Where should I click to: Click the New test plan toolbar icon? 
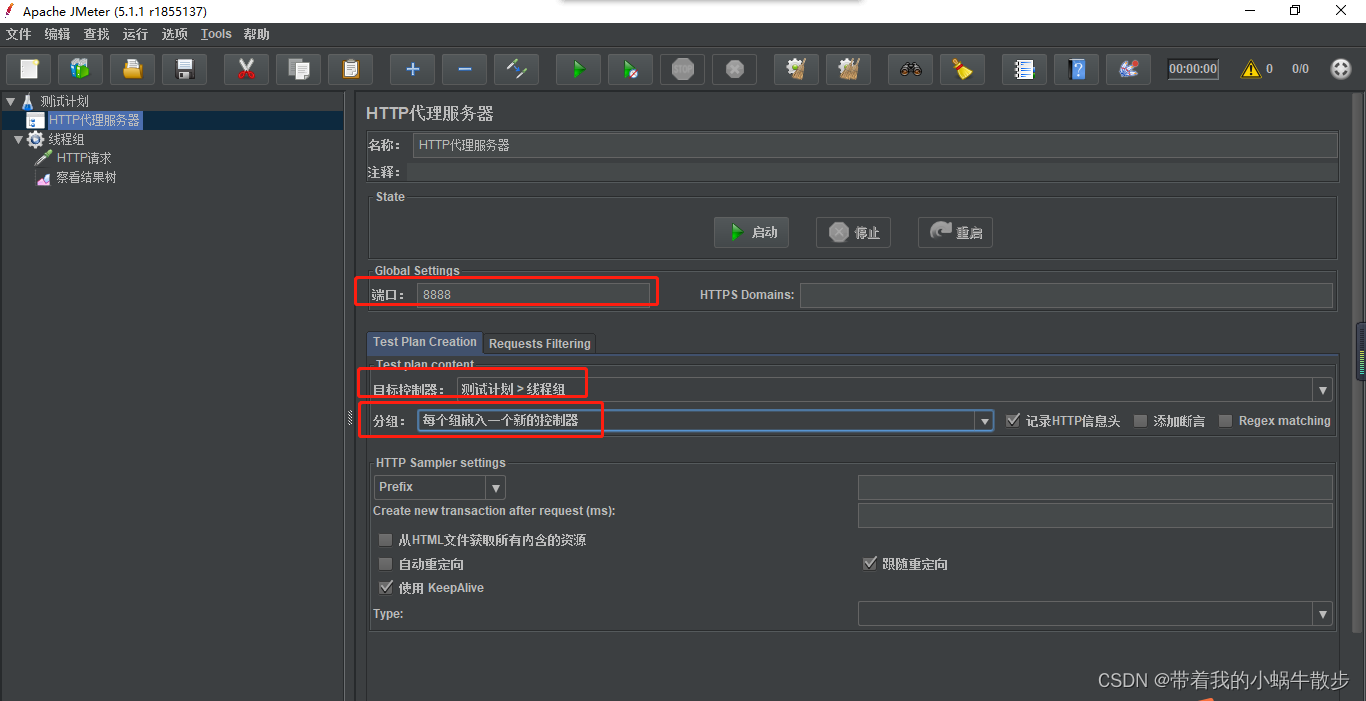pyautogui.click(x=29, y=69)
